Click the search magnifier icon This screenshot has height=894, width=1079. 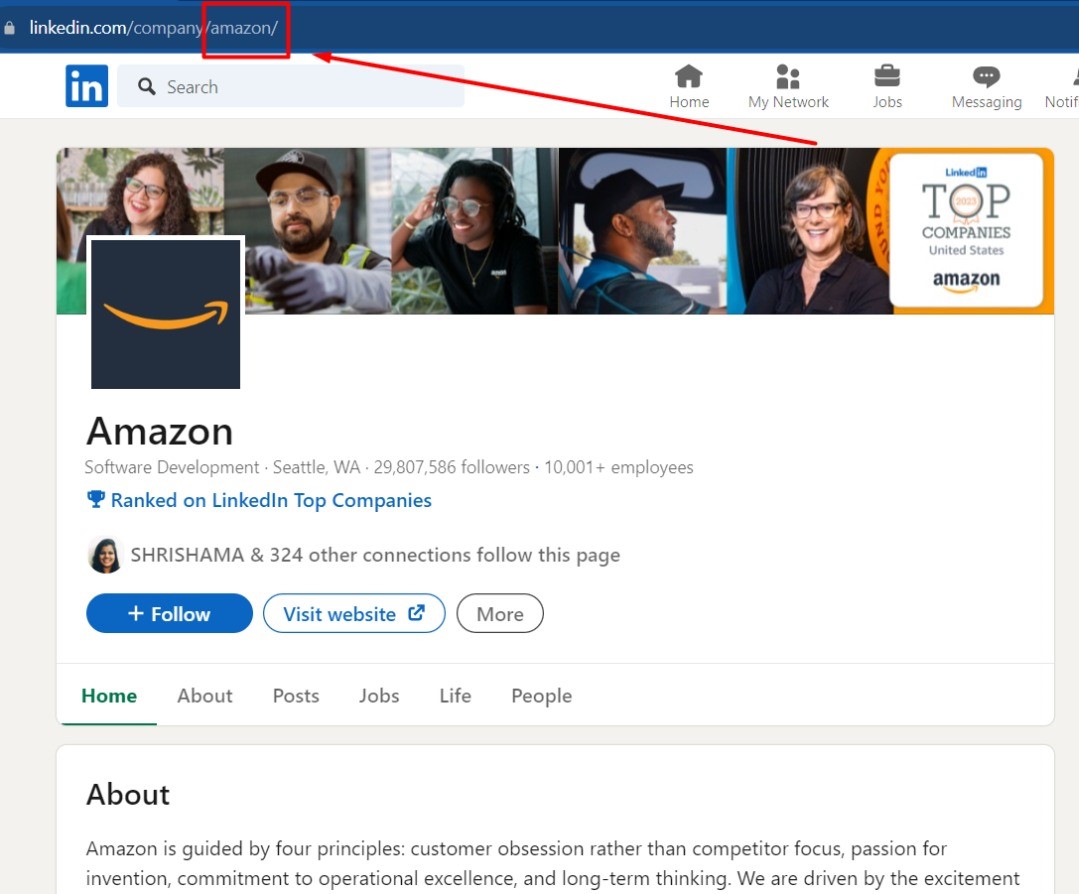tap(147, 87)
